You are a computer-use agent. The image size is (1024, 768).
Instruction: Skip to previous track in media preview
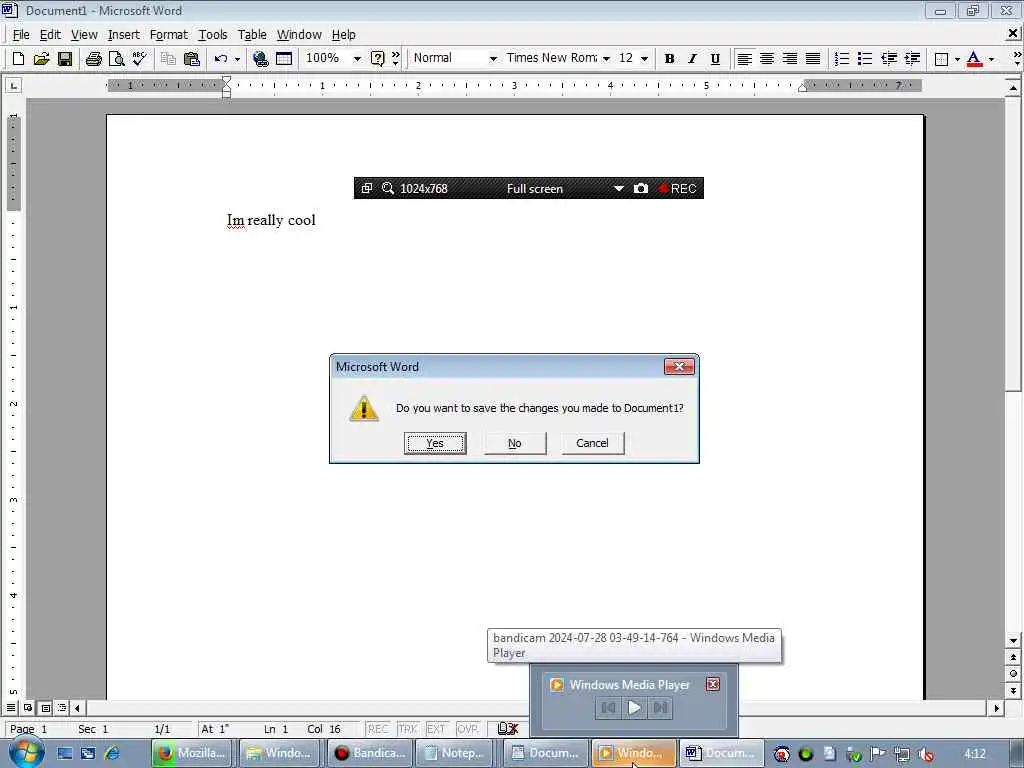[608, 708]
